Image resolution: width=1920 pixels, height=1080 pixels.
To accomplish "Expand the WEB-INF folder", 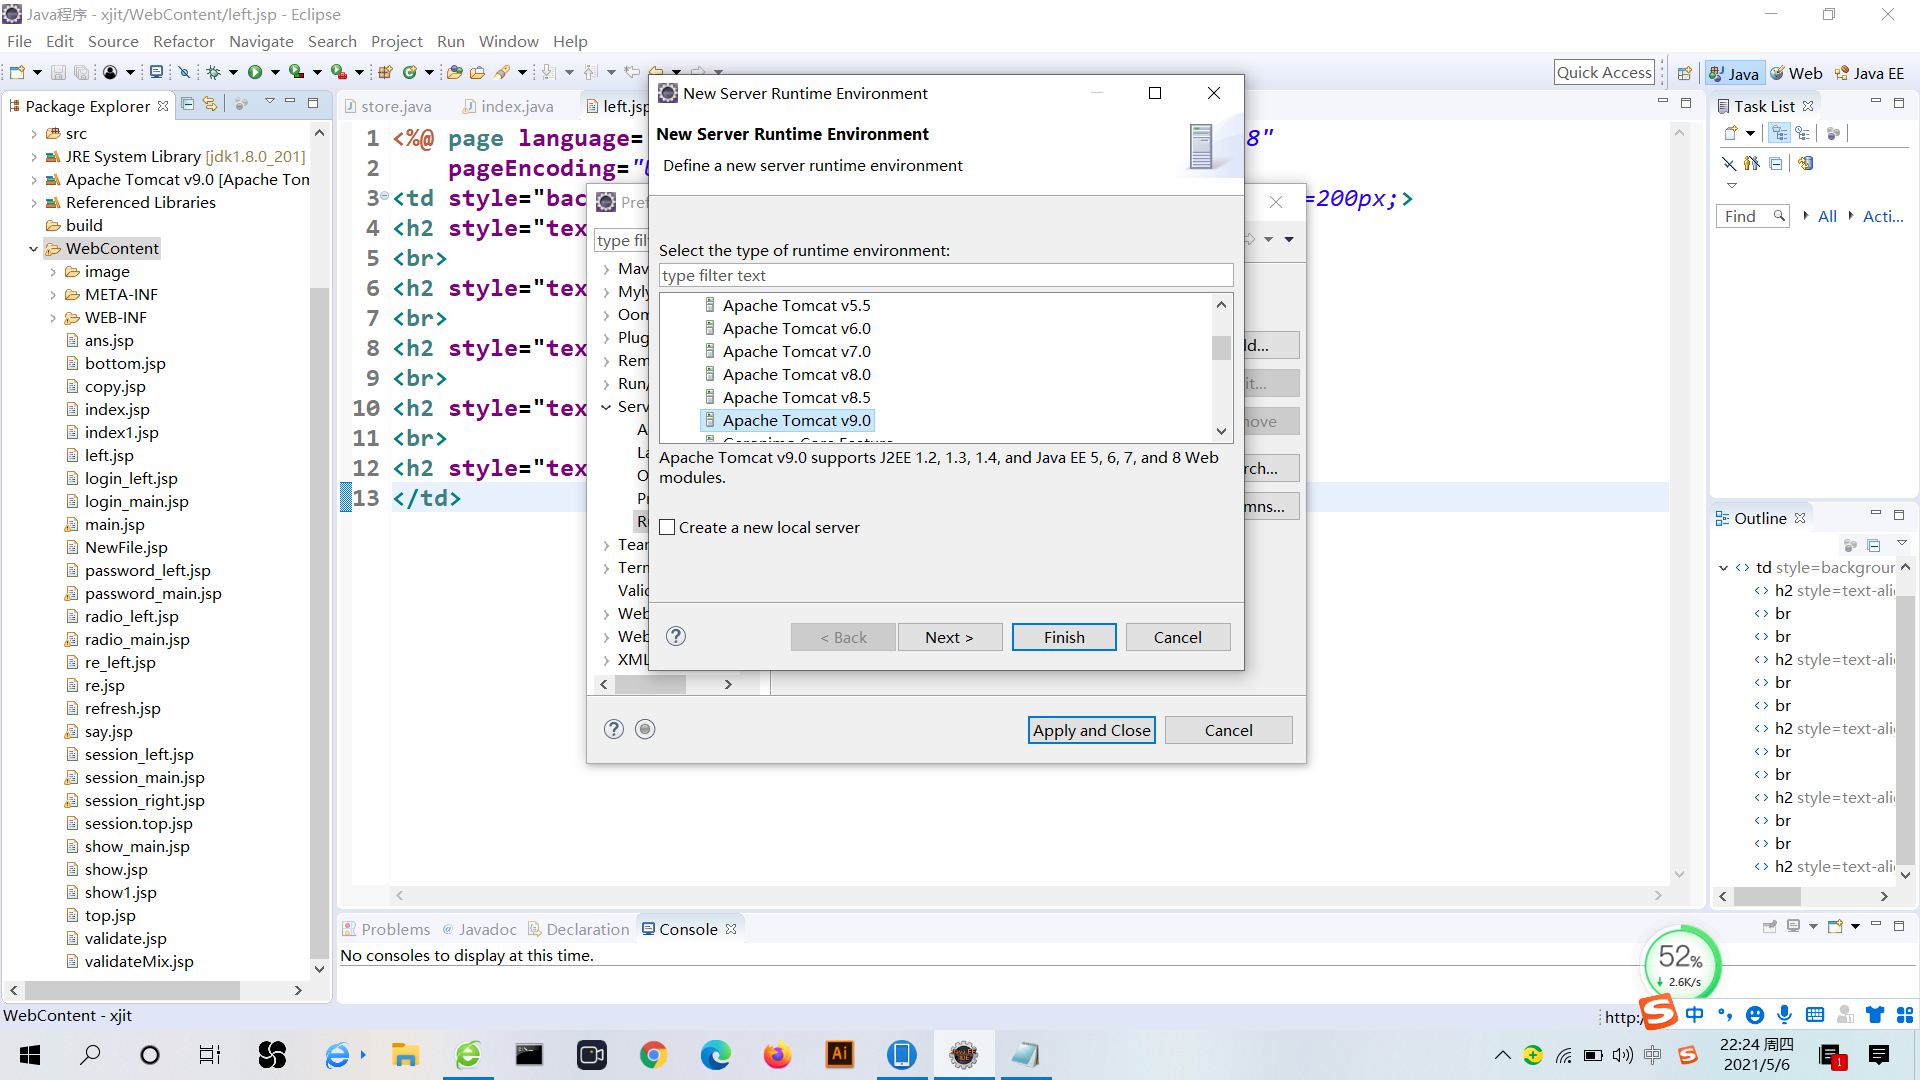I will [53, 317].
